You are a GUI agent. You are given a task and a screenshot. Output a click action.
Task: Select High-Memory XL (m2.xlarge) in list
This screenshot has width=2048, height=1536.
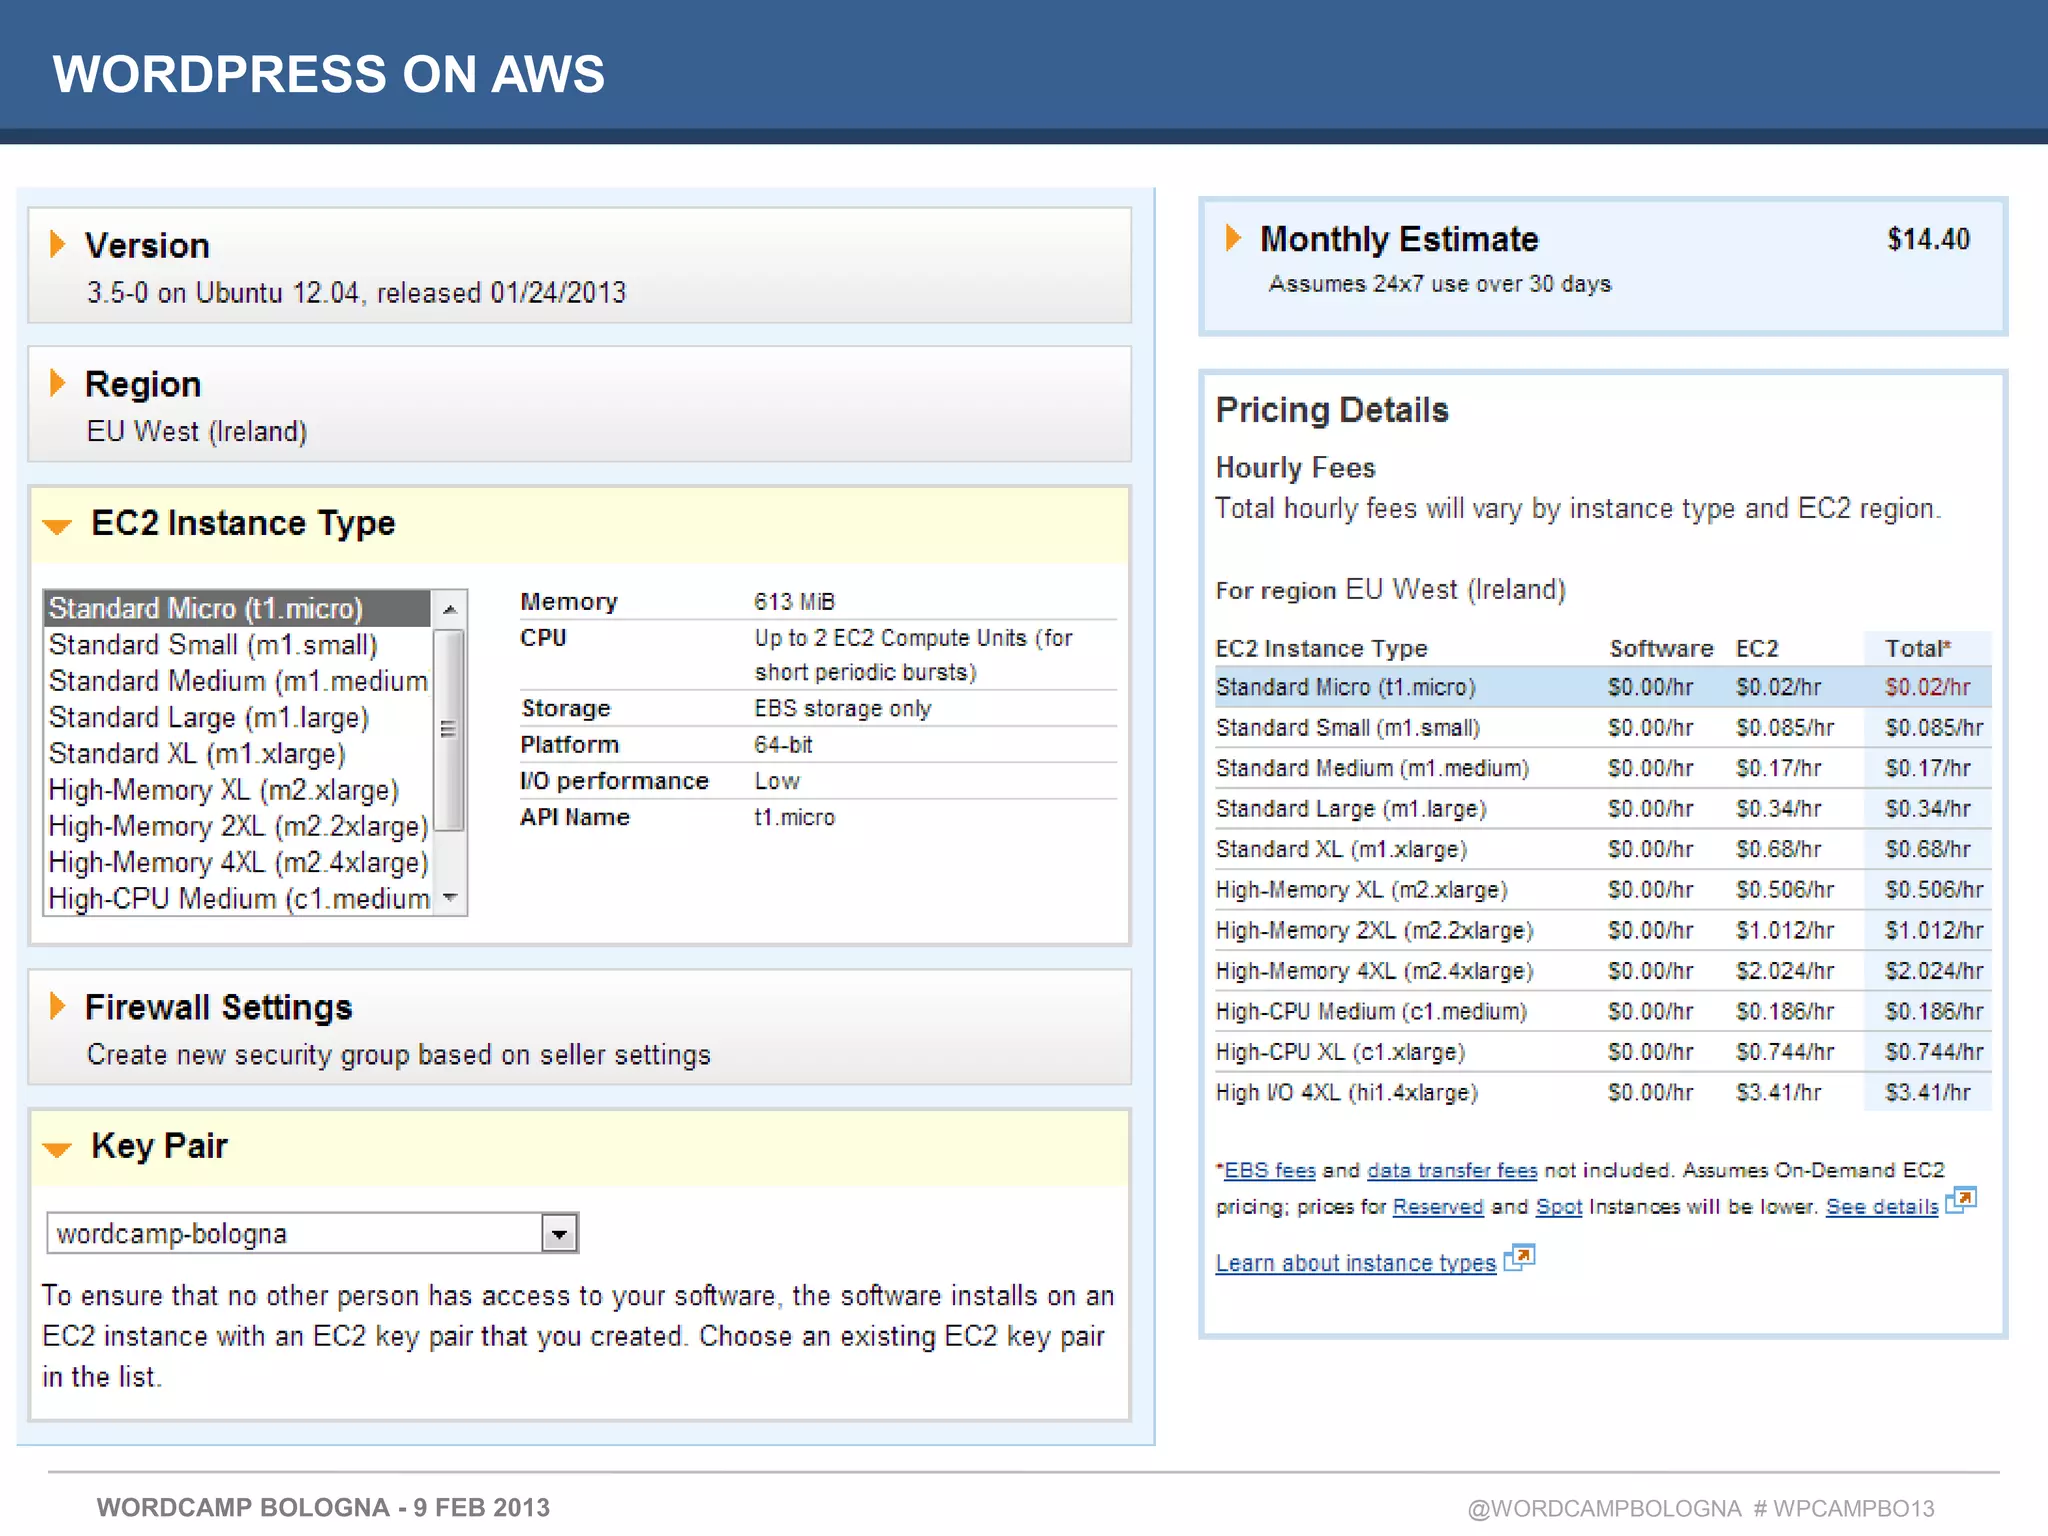[238, 790]
